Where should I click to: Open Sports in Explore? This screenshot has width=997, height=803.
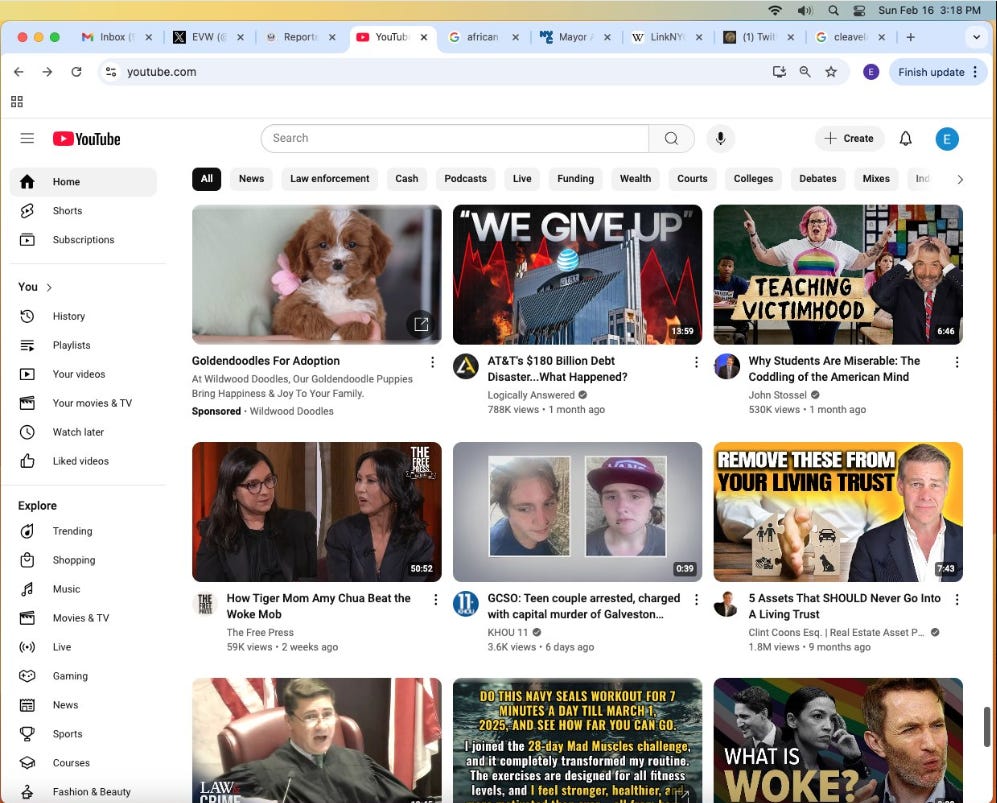(x=83, y=734)
